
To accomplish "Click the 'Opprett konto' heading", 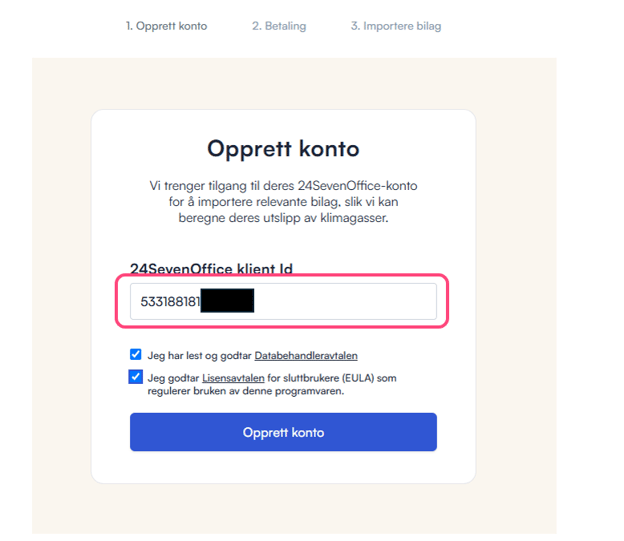I will pyautogui.click(x=283, y=149).
